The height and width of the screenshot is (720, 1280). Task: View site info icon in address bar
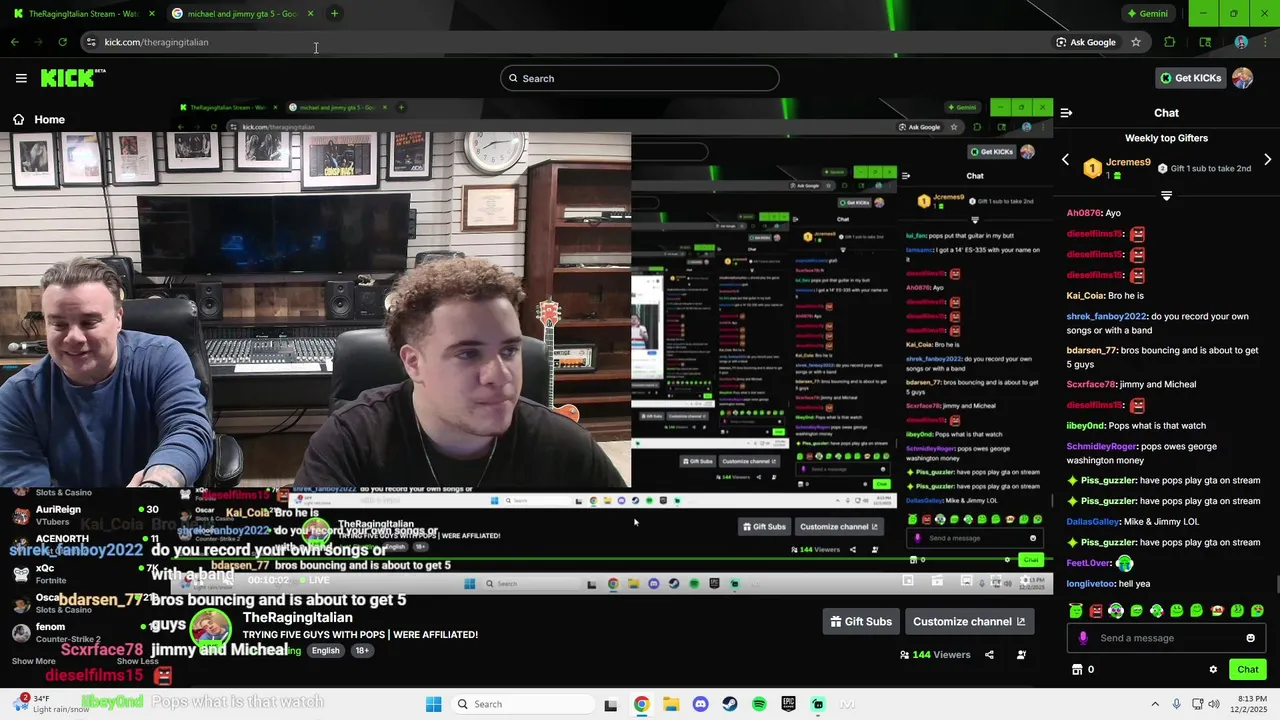click(x=91, y=42)
